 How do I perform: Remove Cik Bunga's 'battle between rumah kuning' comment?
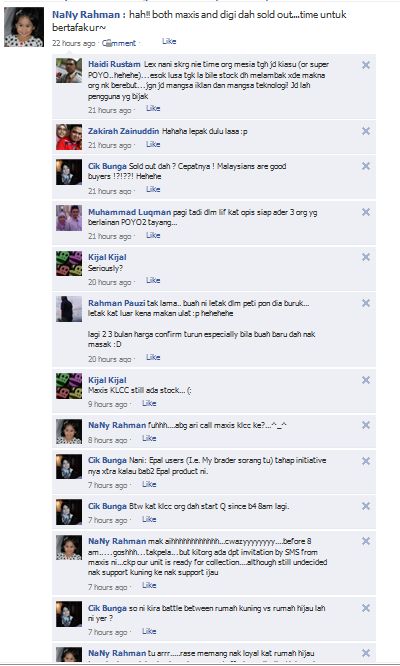tap(366, 608)
